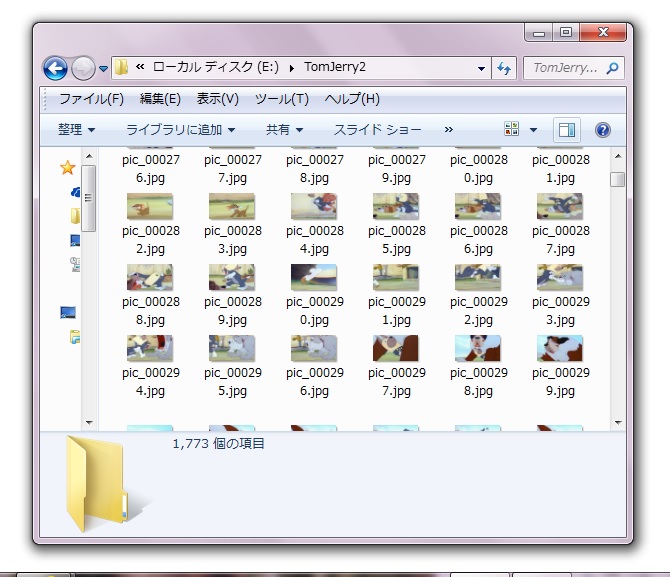Select the yellow folder item in navigation pane
The image size is (670, 577).
tap(75, 216)
